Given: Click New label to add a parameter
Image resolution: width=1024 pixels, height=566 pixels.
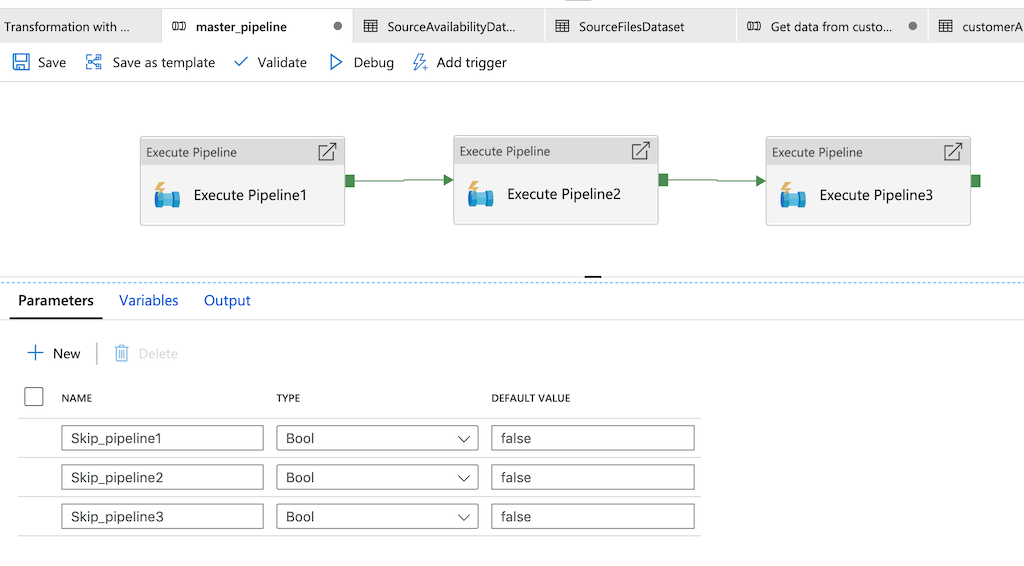Looking at the screenshot, I should [67, 354].
